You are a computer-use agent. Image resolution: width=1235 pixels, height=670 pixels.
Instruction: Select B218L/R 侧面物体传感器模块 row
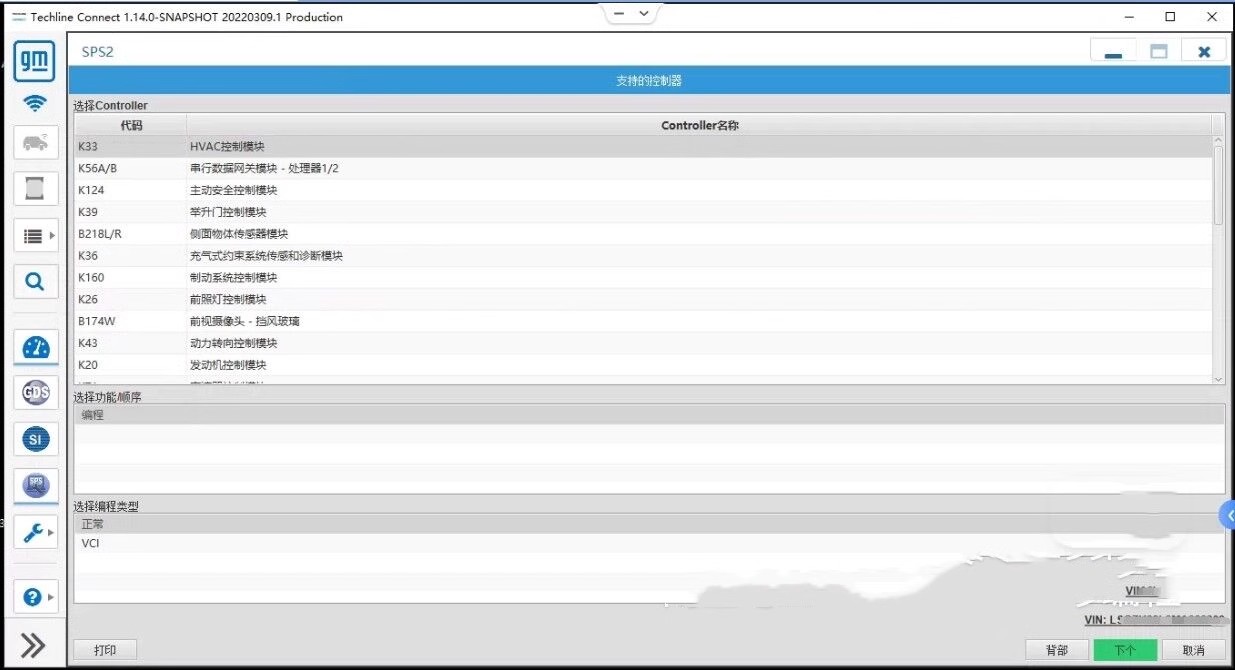pyautogui.click(x=643, y=233)
